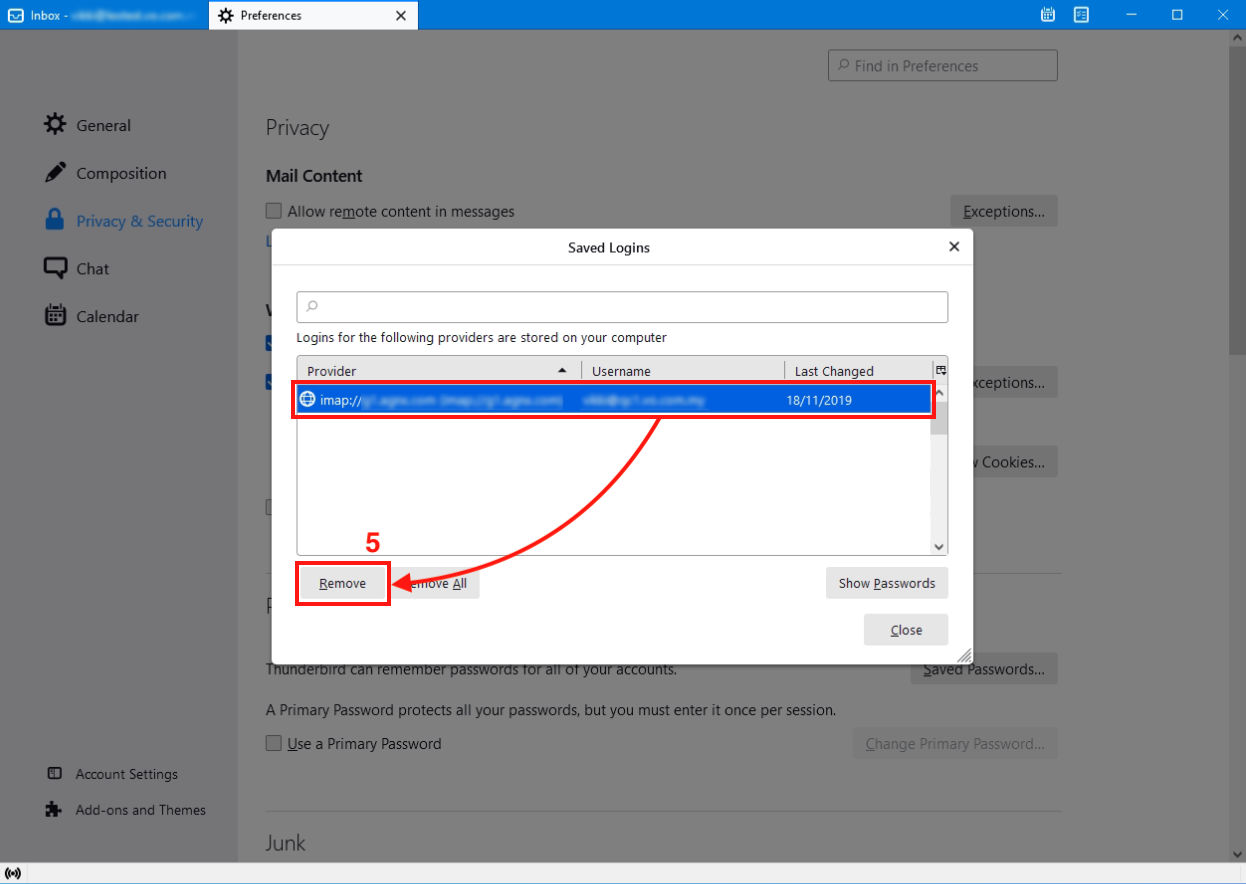Click the Calendar icon in sidebar

point(55,316)
